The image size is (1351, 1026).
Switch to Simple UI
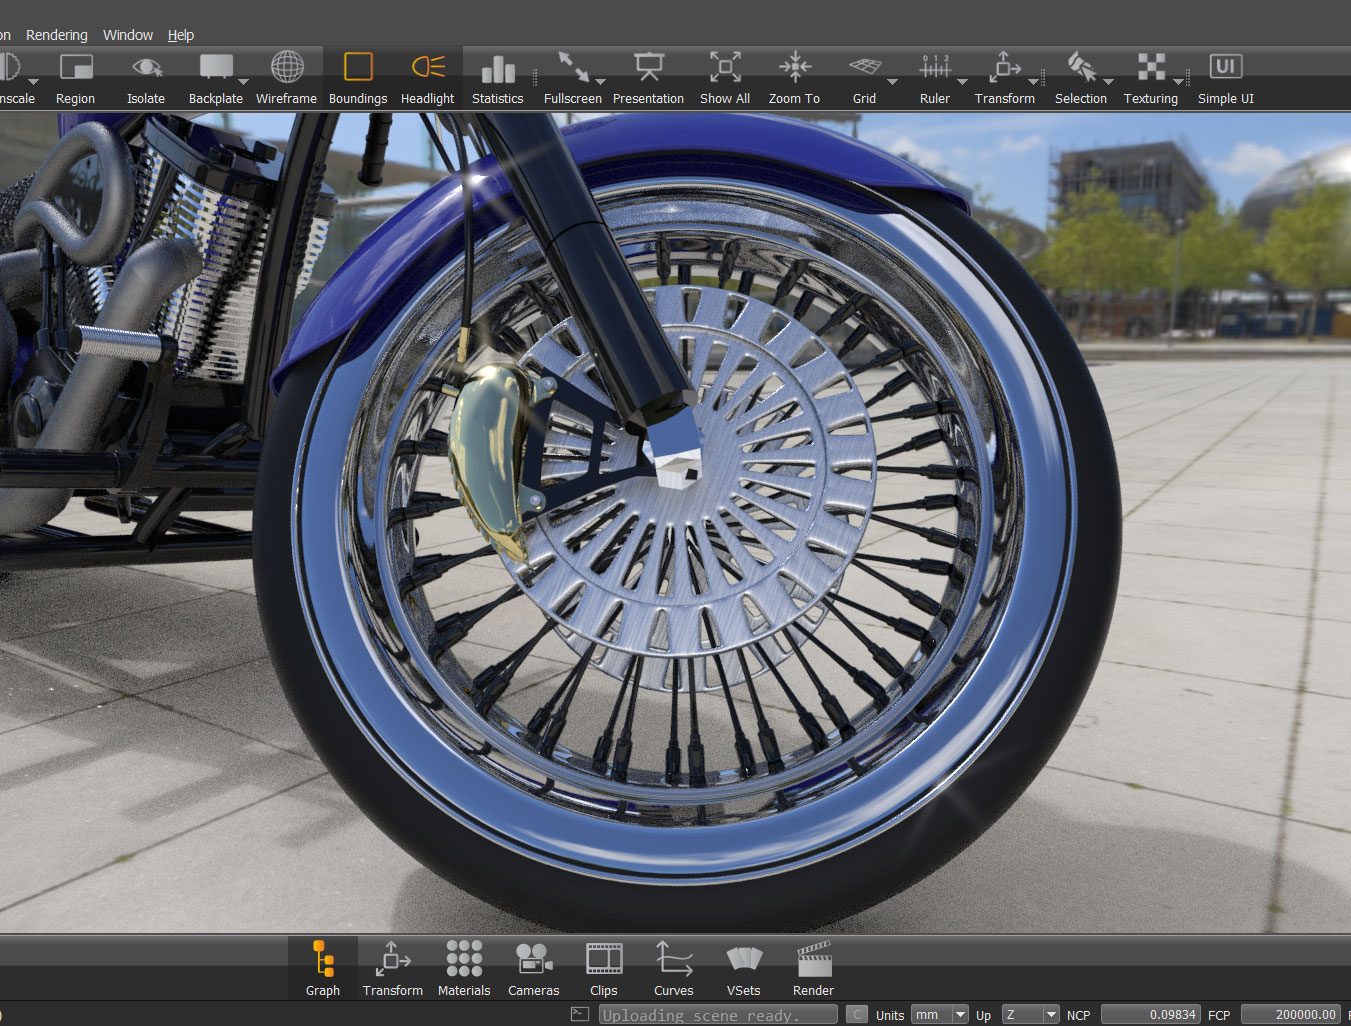click(x=1225, y=68)
